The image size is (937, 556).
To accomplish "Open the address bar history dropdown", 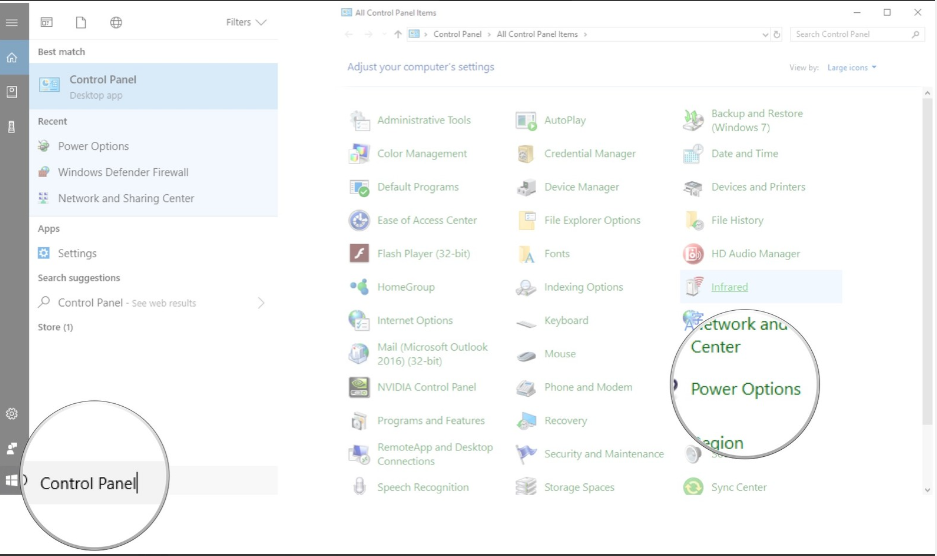I will (x=765, y=34).
